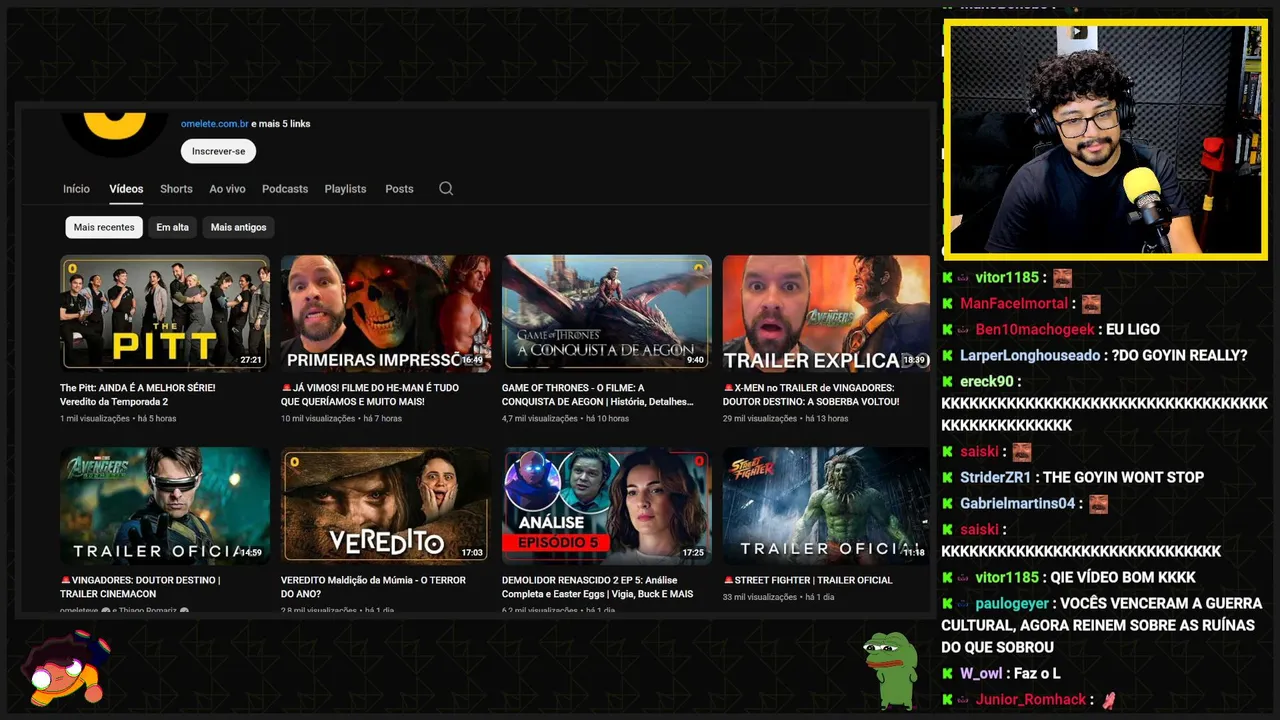The height and width of the screenshot is (720, 1280).
Task: Click chat username ManFaceImortal
Action: (x=1014, y=303)
